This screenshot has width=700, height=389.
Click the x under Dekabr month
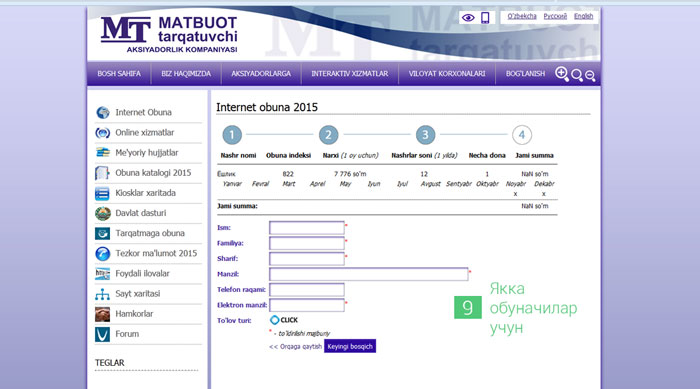[544, 194]
